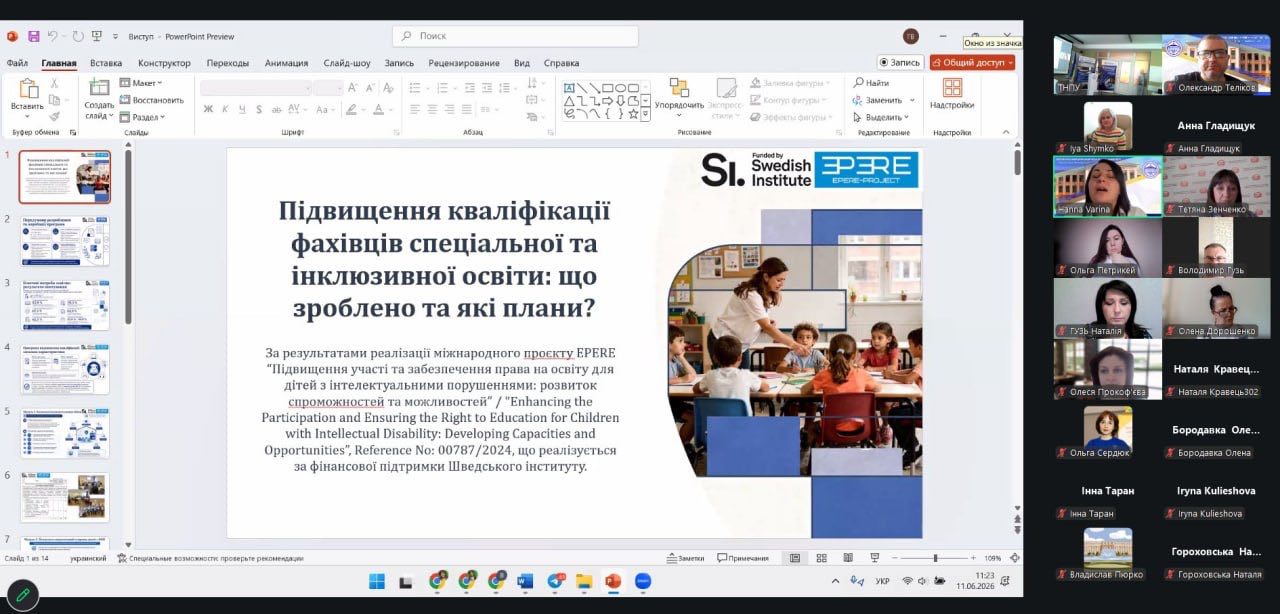The height and width of the screenshot is (614, 1280).
Task: Open the Общий доступ share dropdown
Action: [972, 62]
